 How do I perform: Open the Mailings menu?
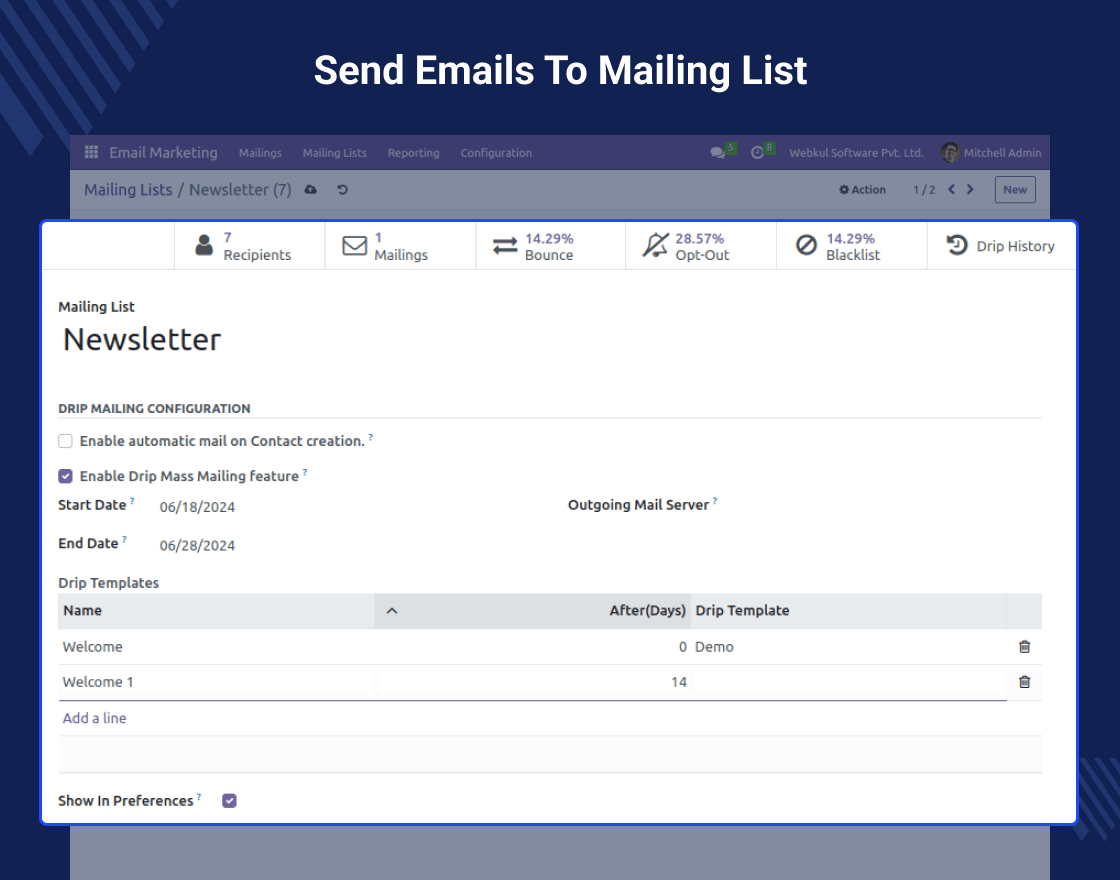pyautogui.click(x=260, y=153)
